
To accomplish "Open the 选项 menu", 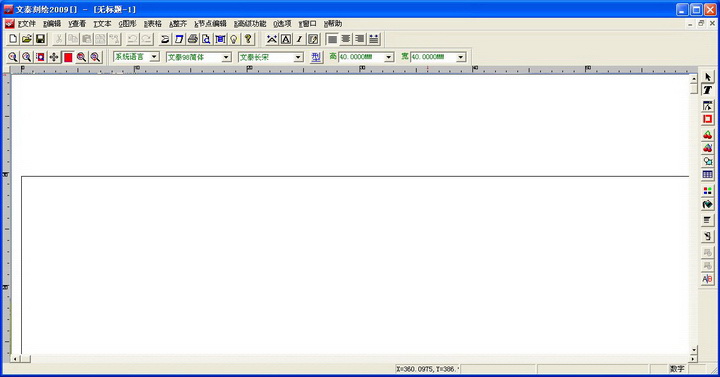I will pyautogui.click(x=282, y=23).
